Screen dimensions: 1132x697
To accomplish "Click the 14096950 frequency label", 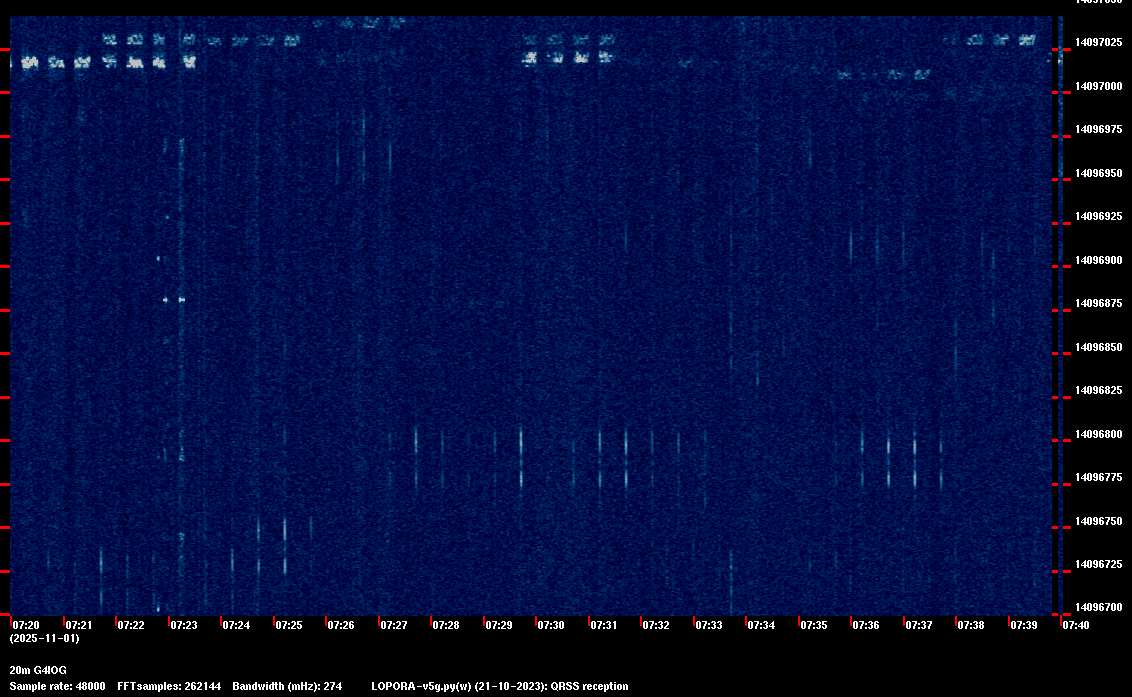I will point(1098,173).
